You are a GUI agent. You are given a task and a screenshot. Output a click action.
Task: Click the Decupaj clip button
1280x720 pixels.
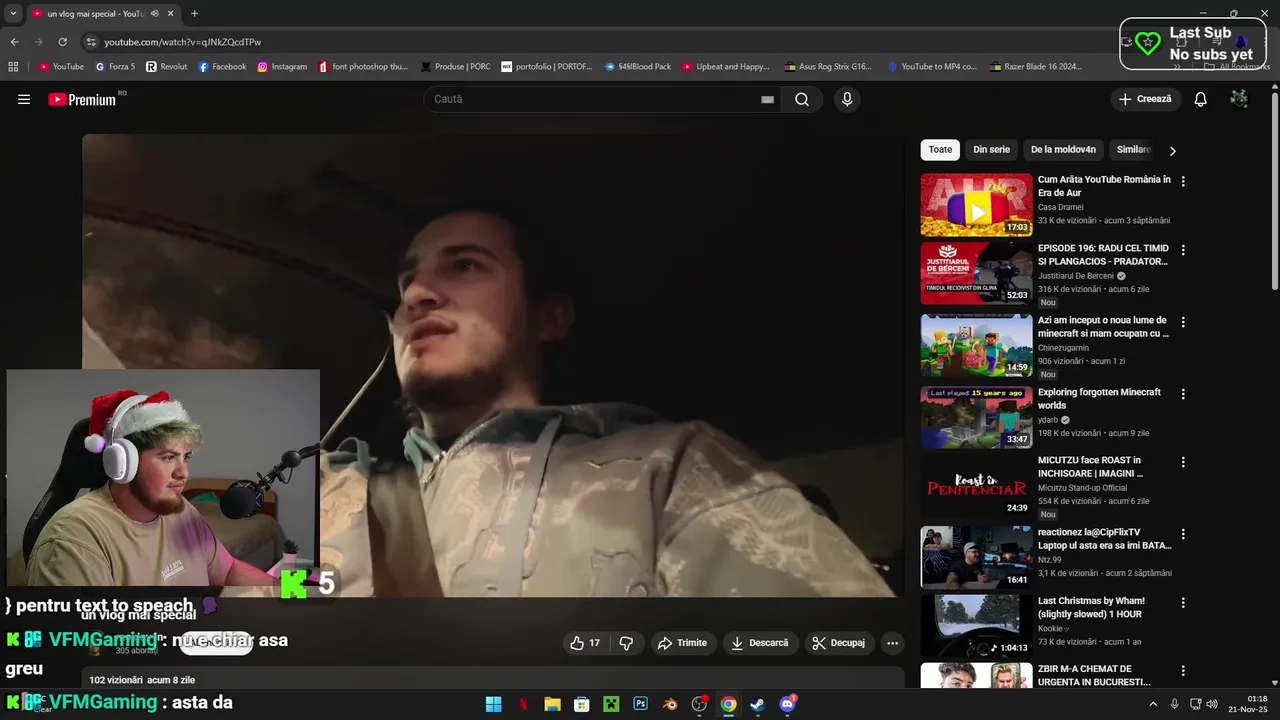point(839,643)
